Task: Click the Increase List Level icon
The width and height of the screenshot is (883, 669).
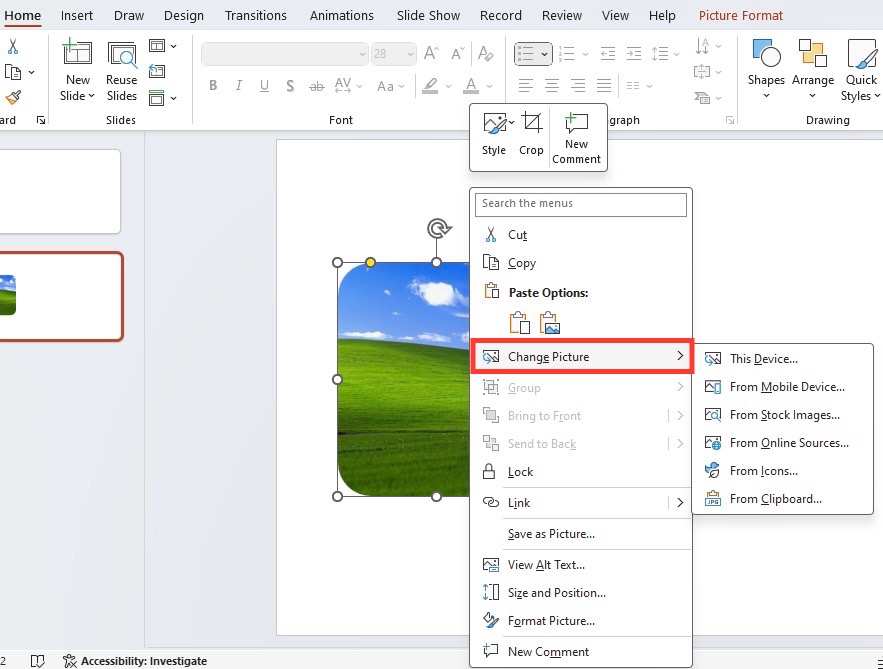Action: (634, 54)
